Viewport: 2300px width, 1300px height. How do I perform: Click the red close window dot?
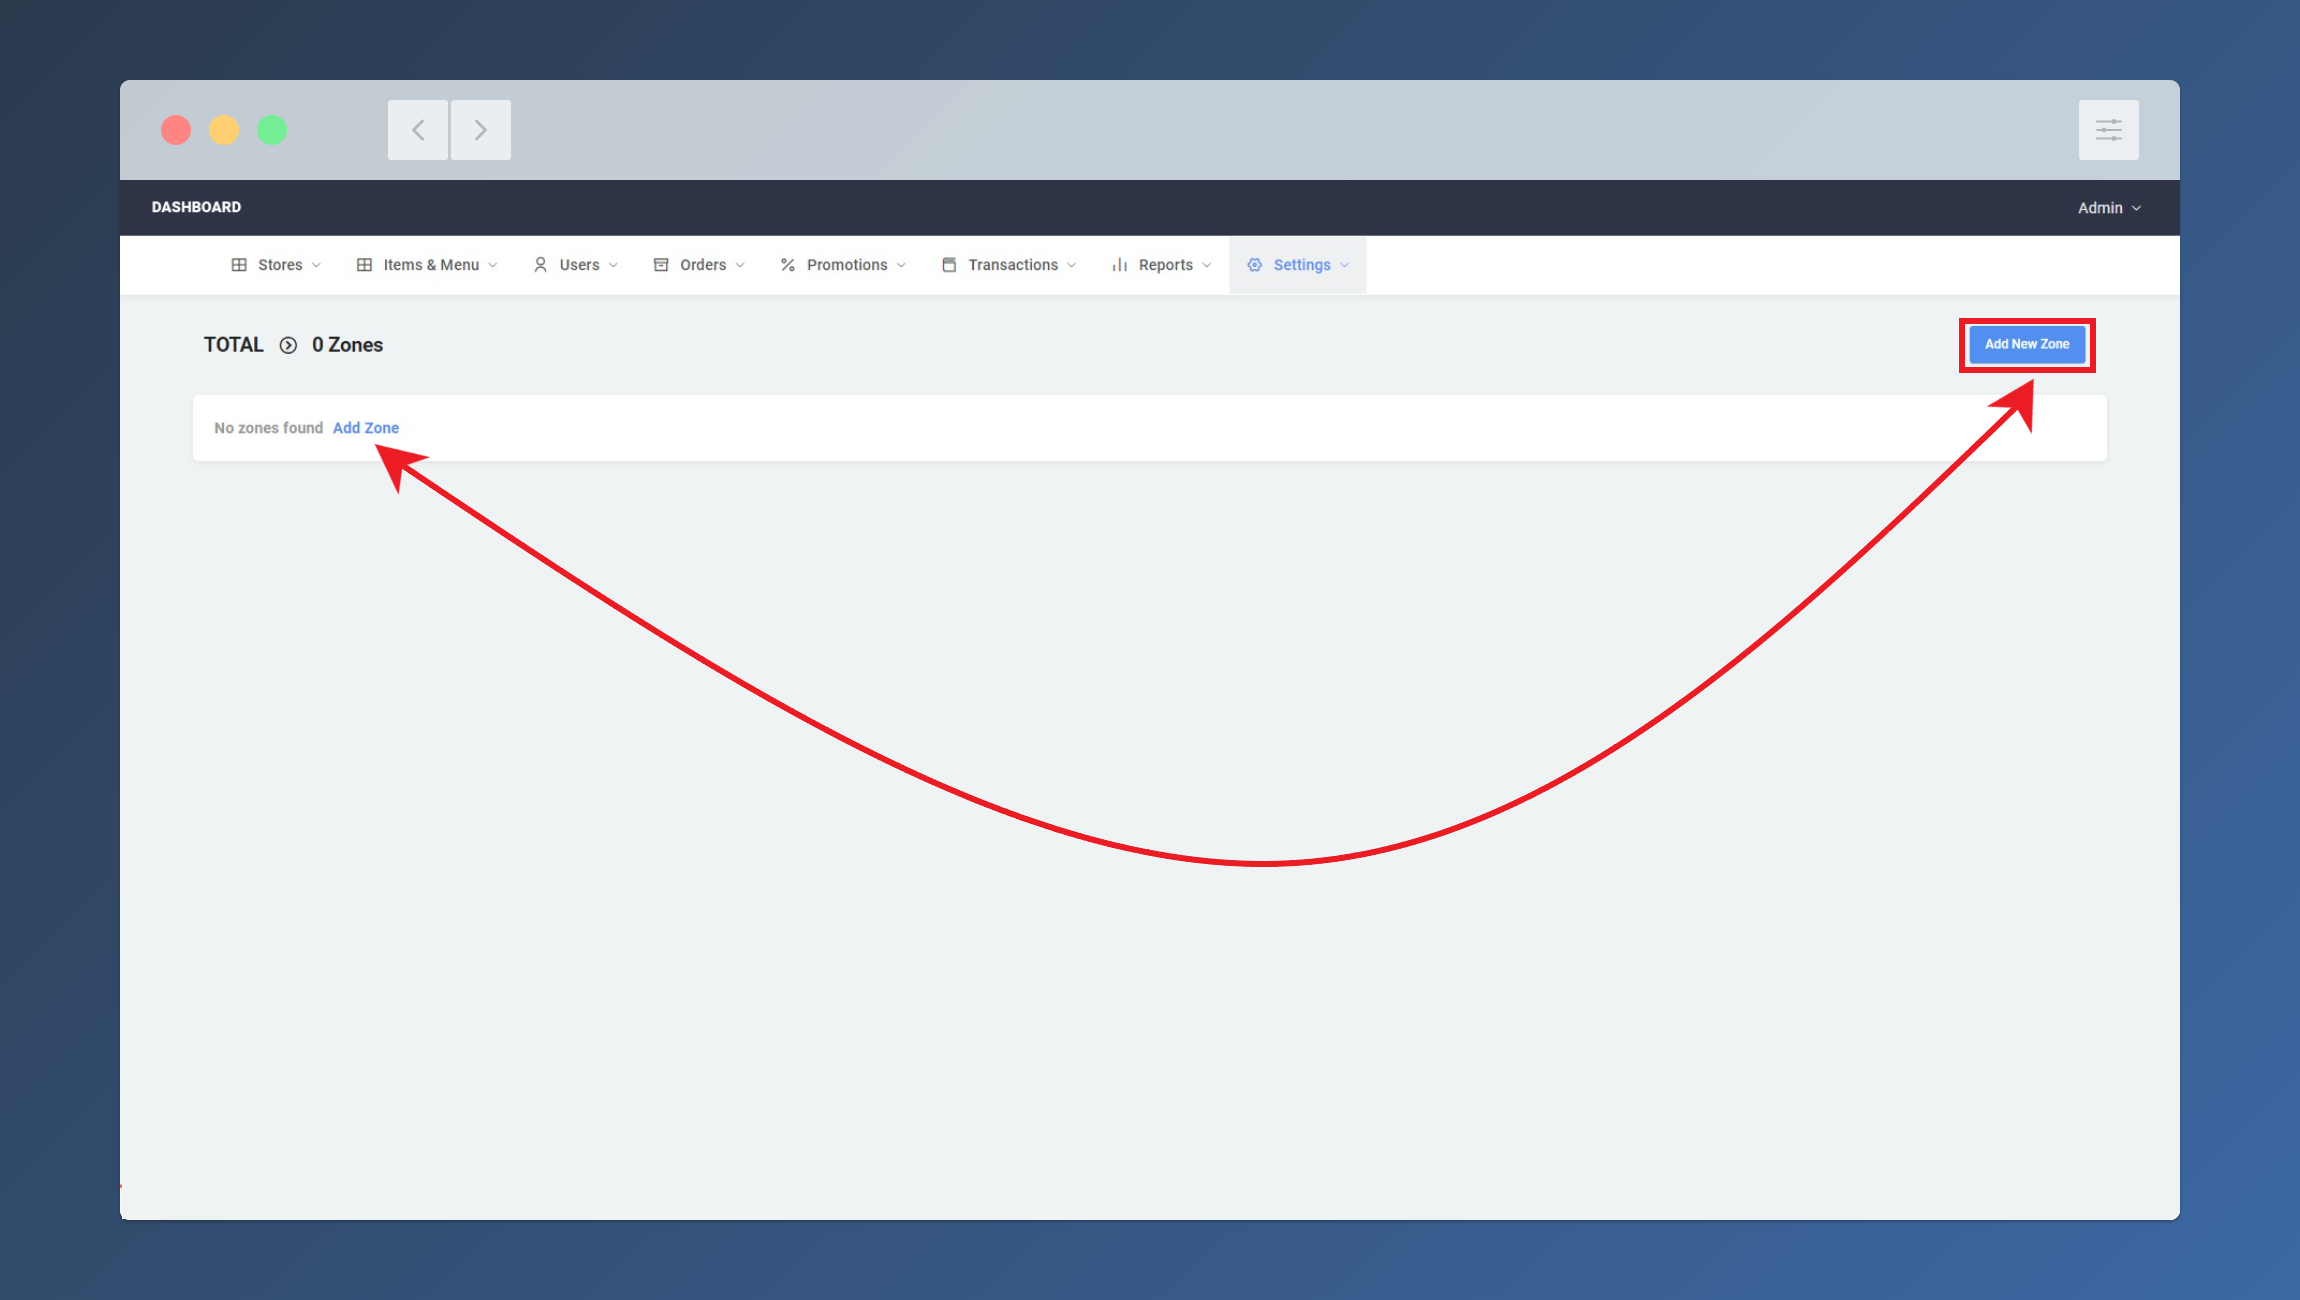176,130
